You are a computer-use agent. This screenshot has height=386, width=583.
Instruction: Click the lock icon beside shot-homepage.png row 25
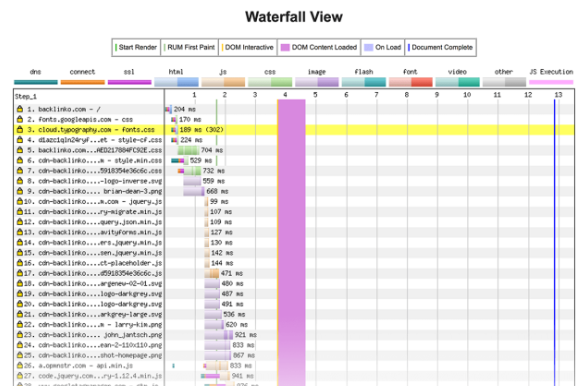click(x=20, y=355)
